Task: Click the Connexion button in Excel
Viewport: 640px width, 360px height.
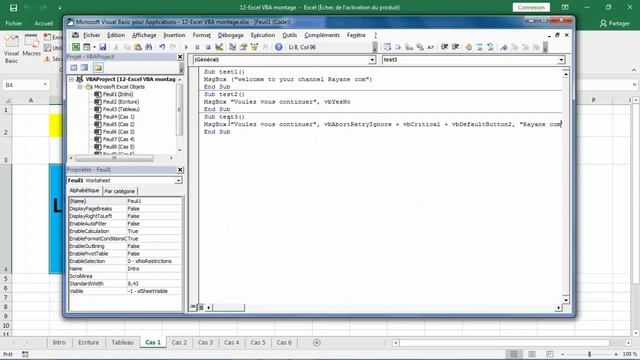Action: [531, 7]
